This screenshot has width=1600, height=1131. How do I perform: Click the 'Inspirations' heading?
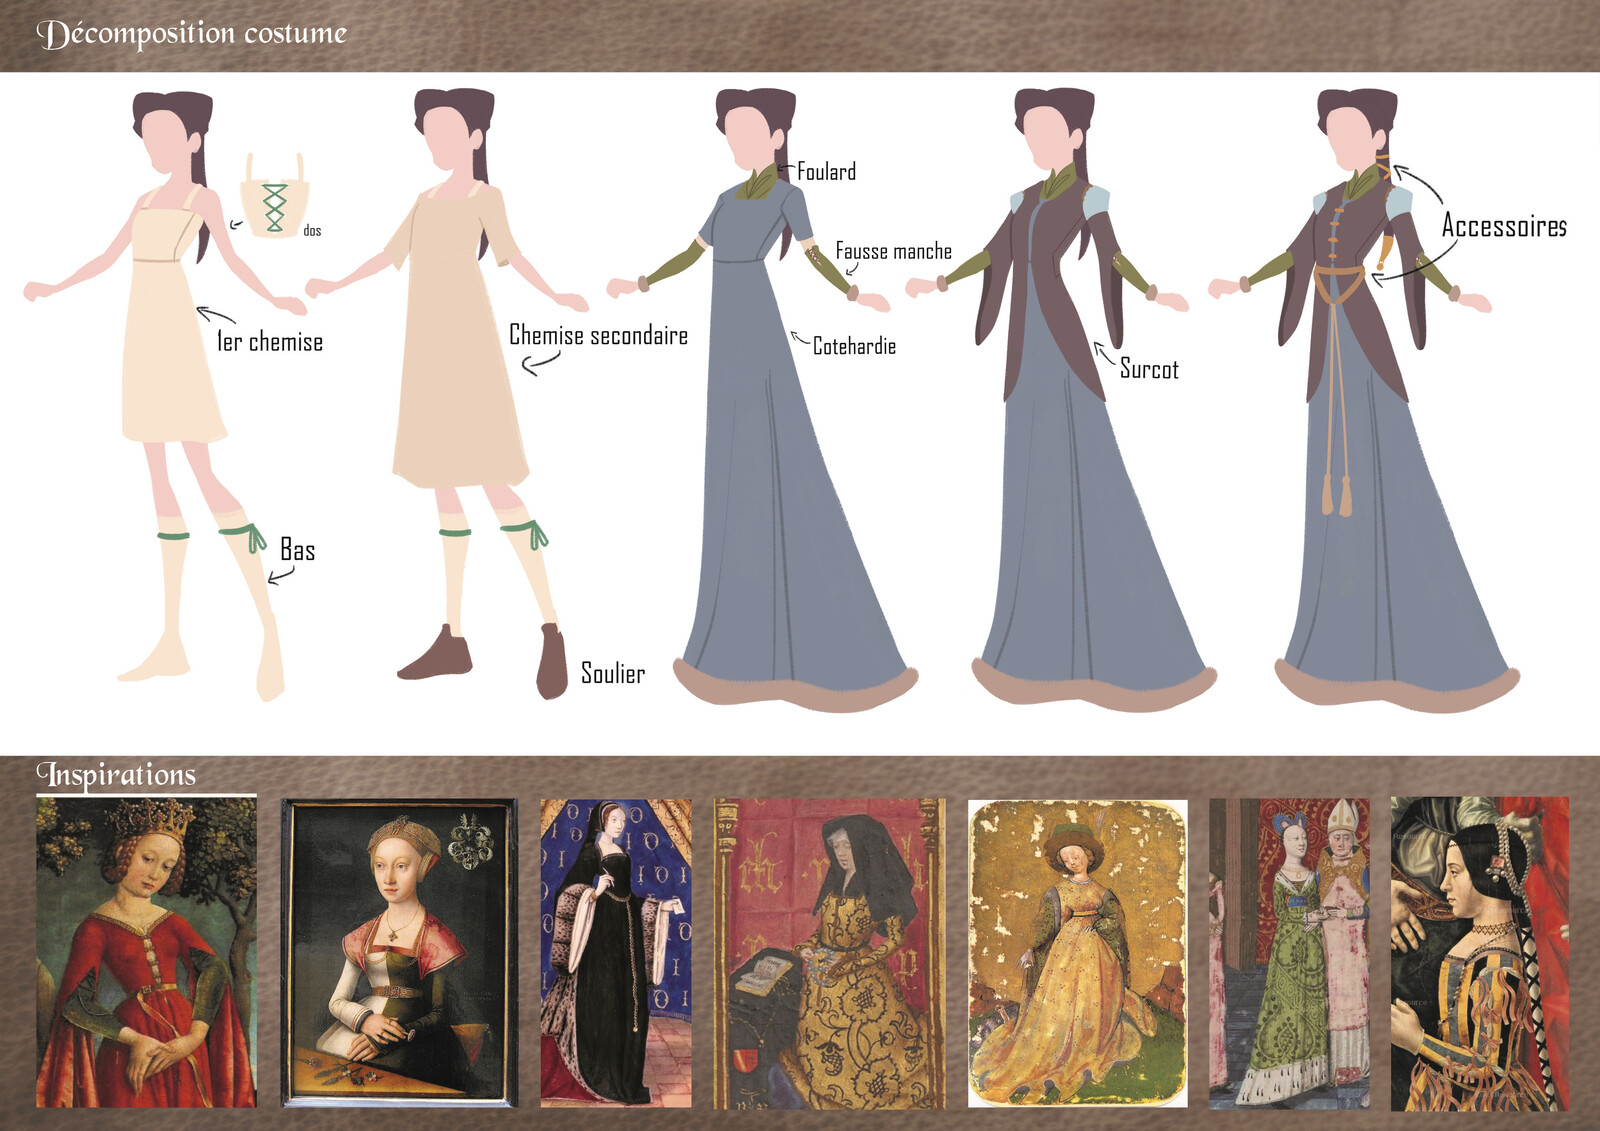116,775
